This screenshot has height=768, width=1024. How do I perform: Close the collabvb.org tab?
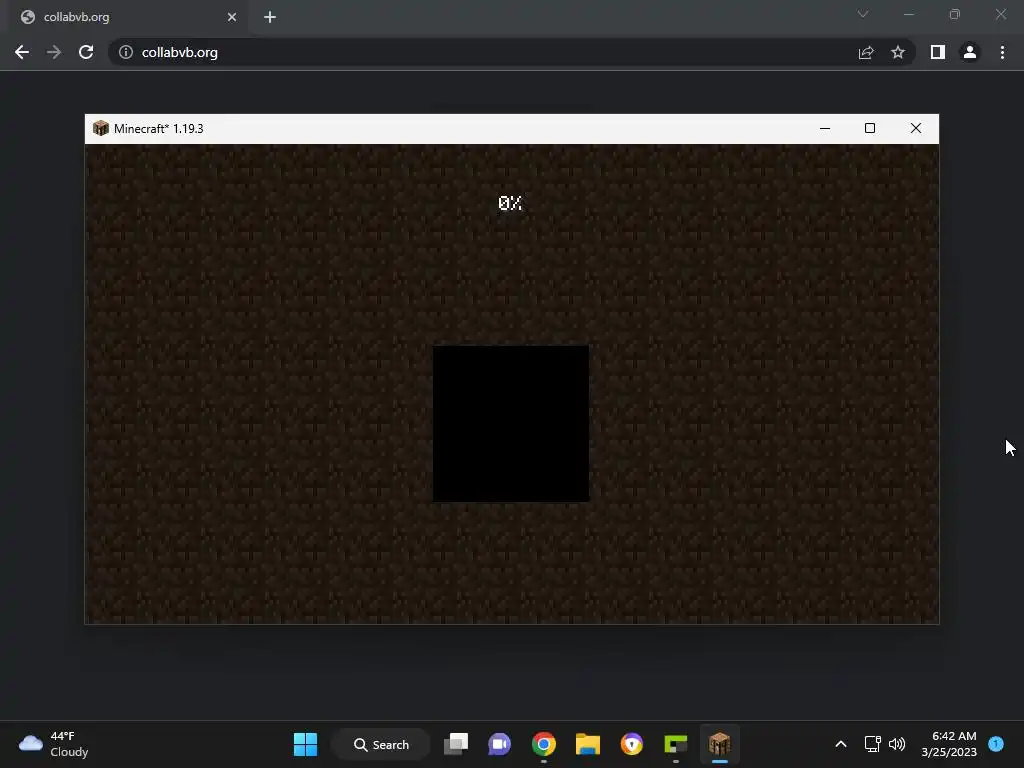pyautogui.click(x=232, y=17)
